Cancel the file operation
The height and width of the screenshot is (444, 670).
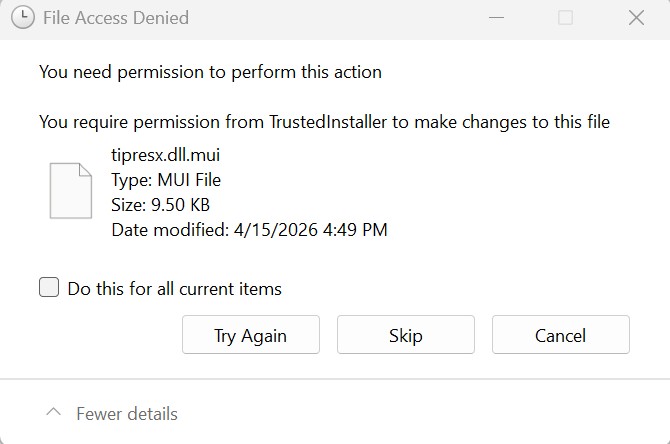coord(561,335)
